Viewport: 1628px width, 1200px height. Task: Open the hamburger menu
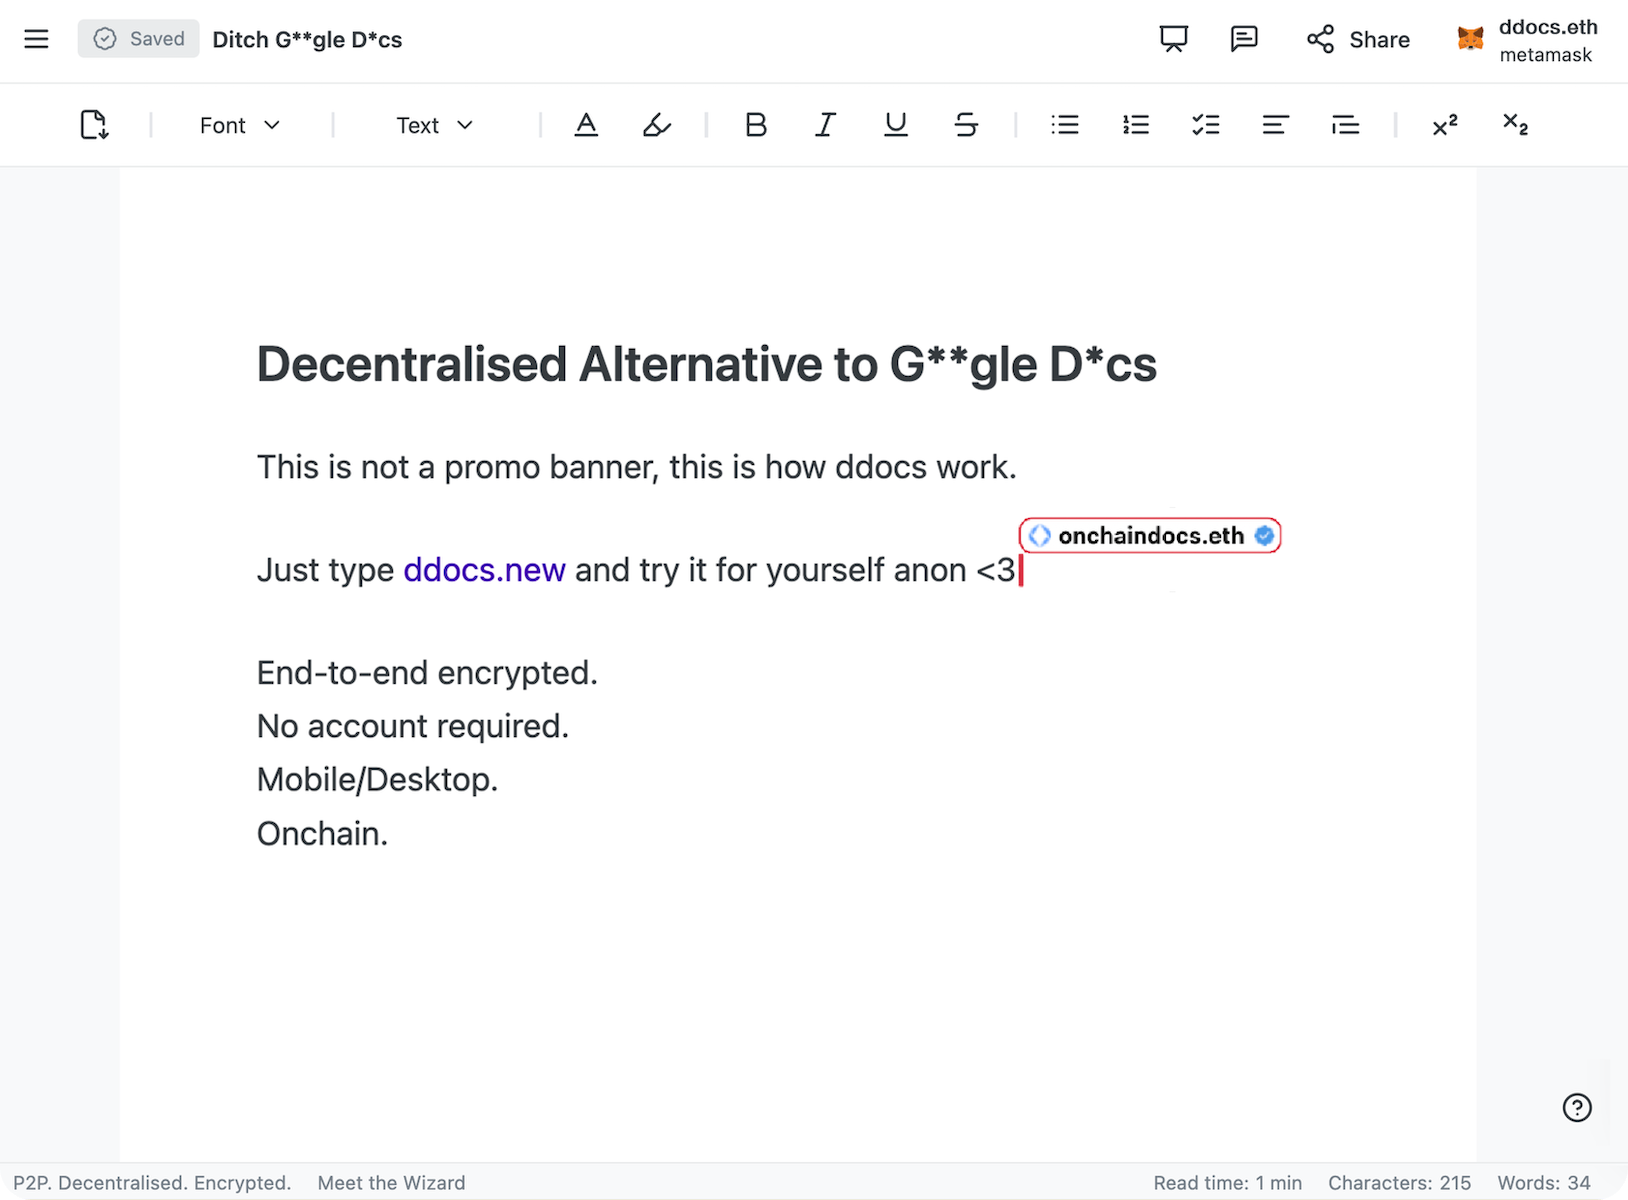point(37,39)
